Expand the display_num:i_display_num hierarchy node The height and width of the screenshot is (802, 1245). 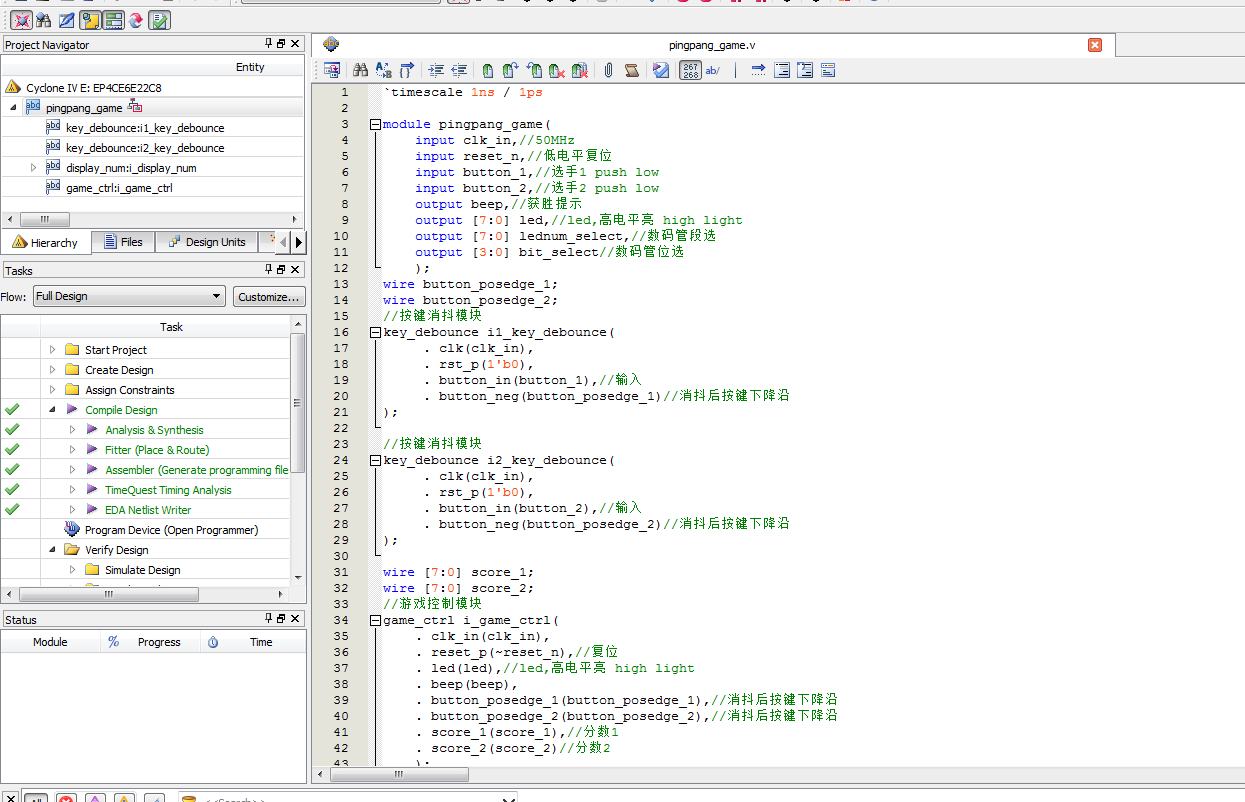(x=34, y=168)
